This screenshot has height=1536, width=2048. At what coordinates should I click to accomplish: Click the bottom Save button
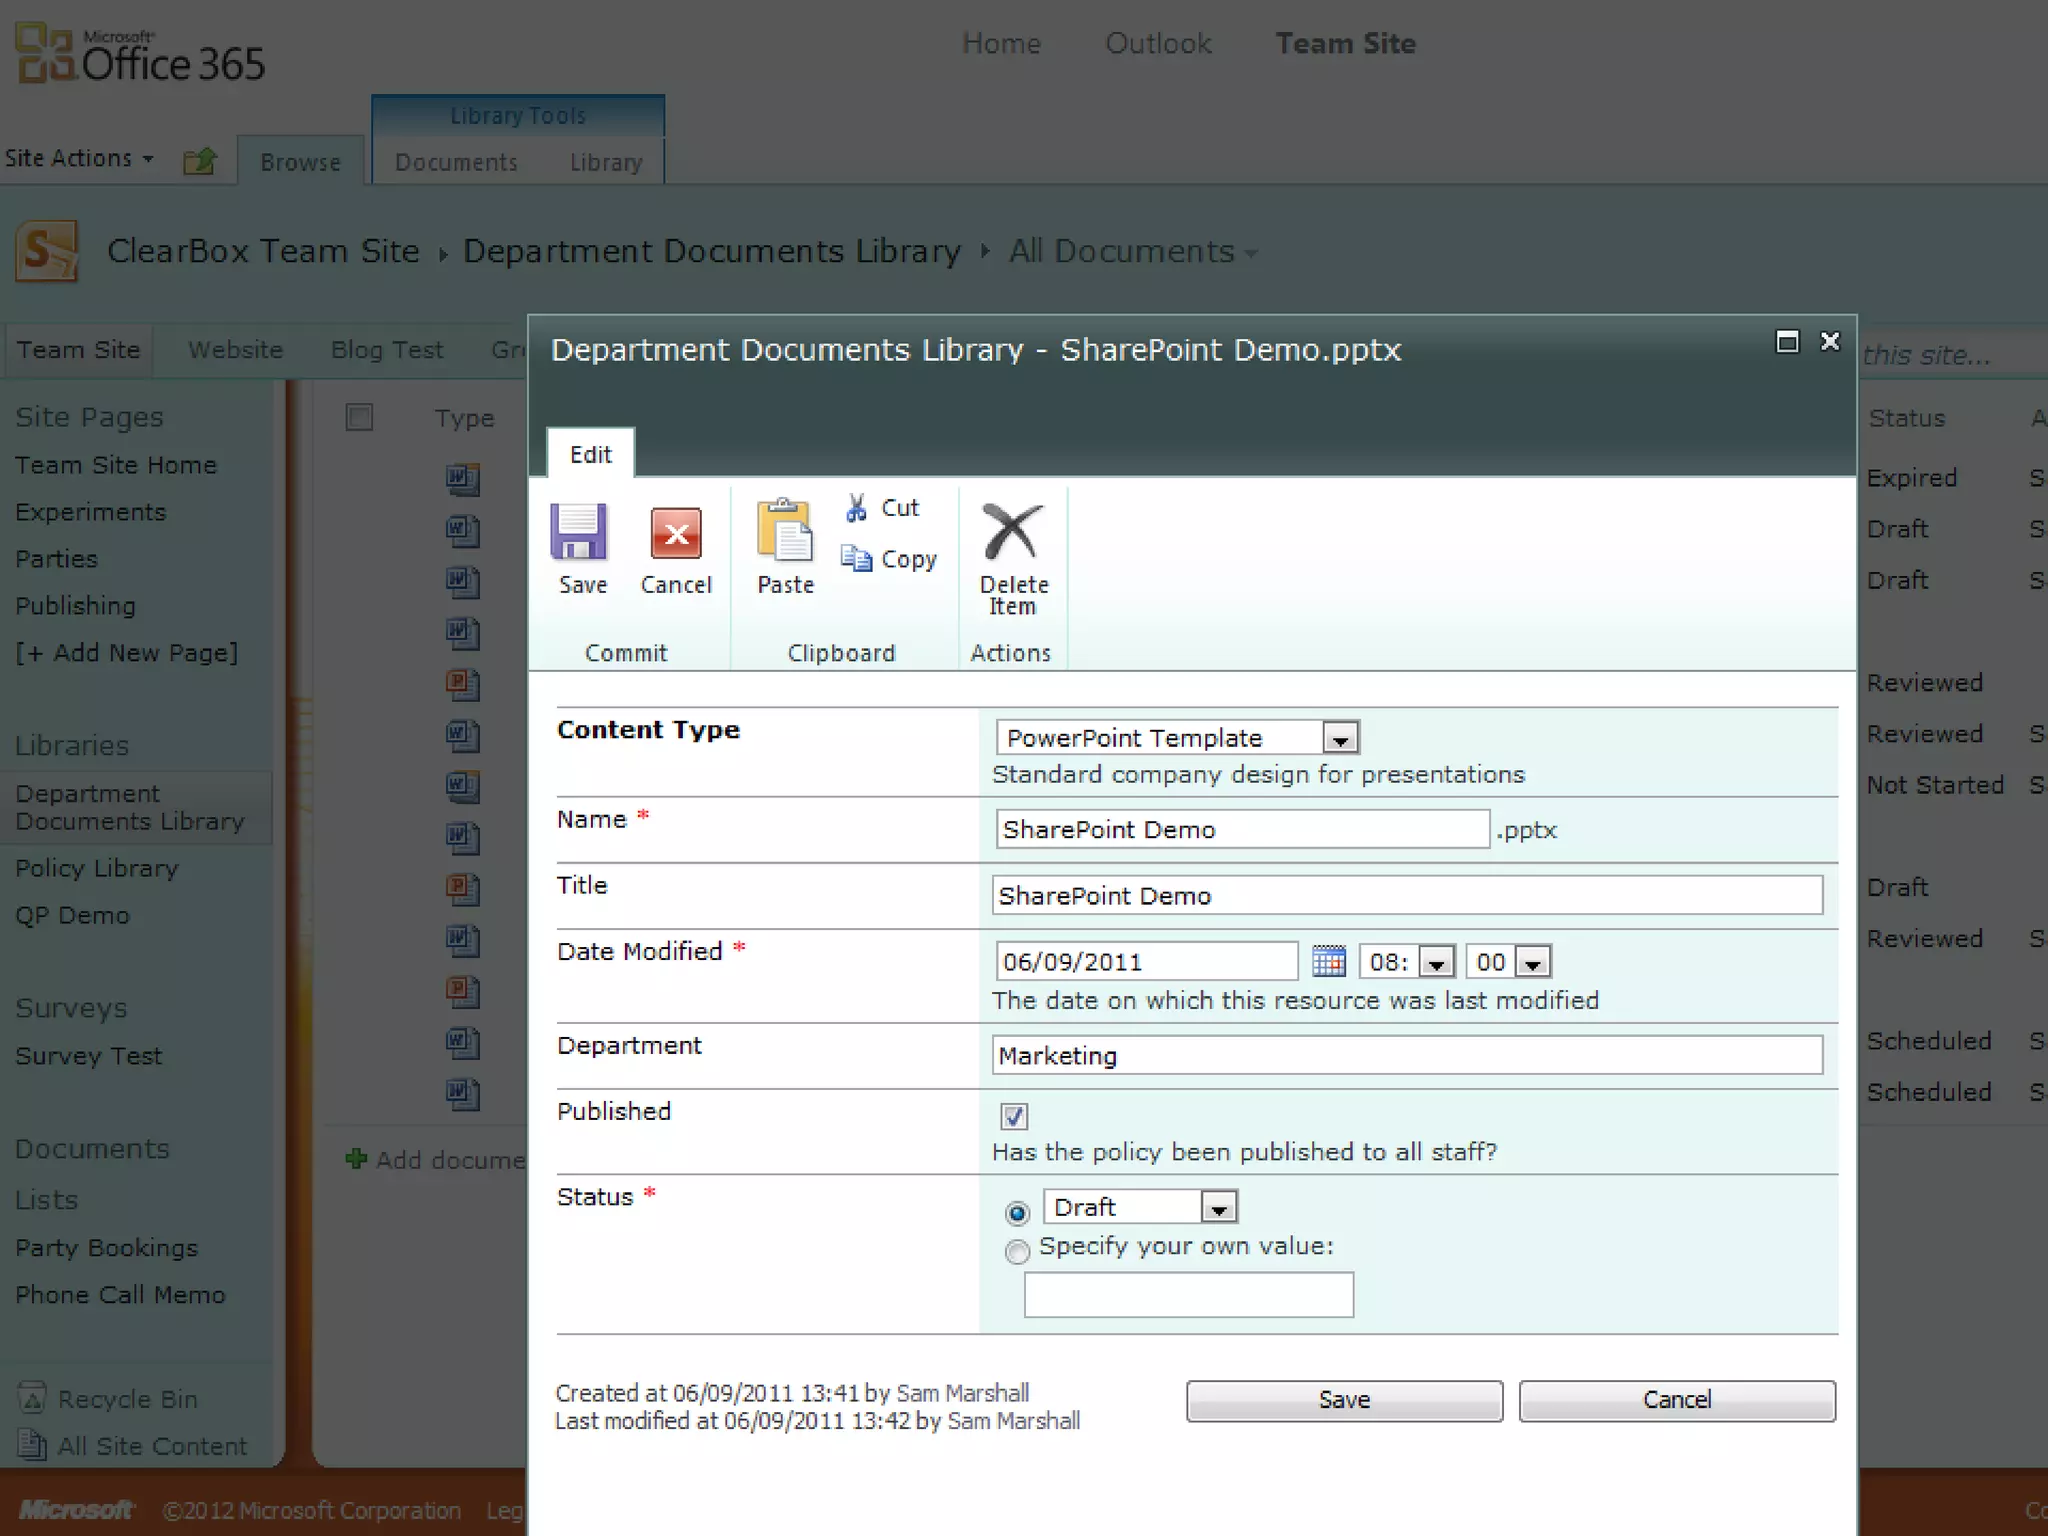(x=1343, y=1400)
